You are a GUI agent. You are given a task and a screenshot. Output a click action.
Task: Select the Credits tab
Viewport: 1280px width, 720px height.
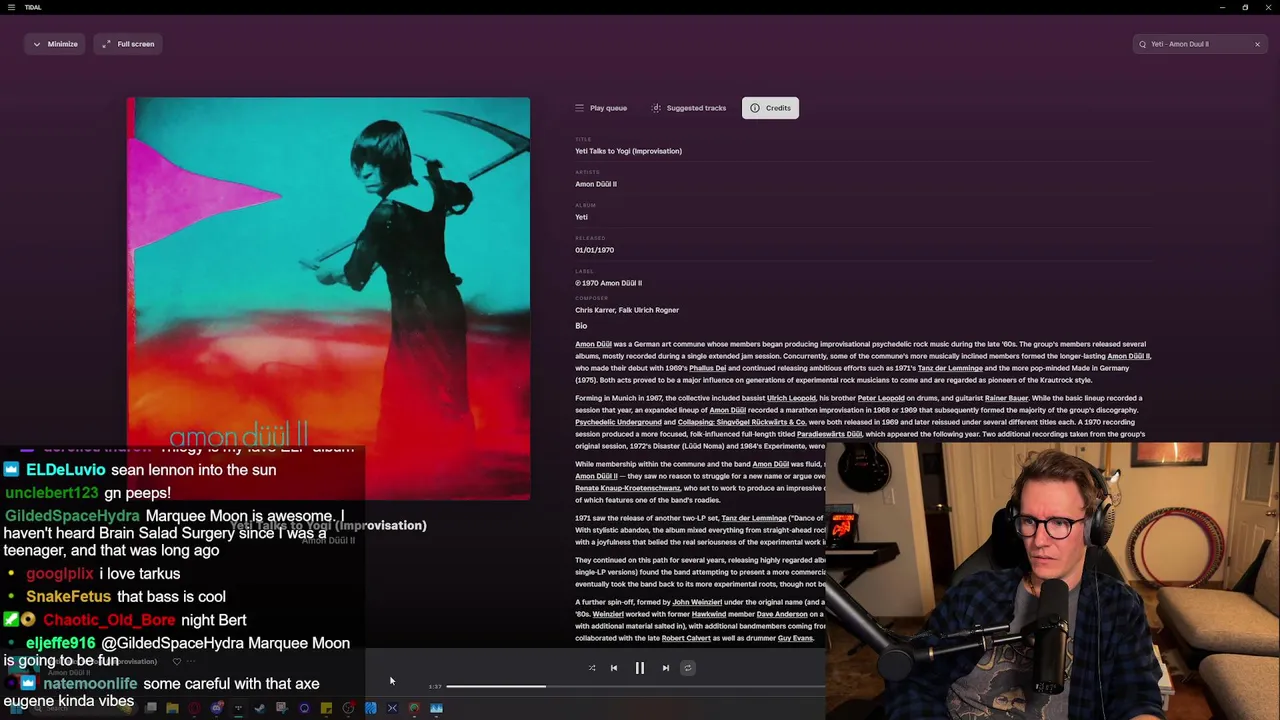point(770,108)
